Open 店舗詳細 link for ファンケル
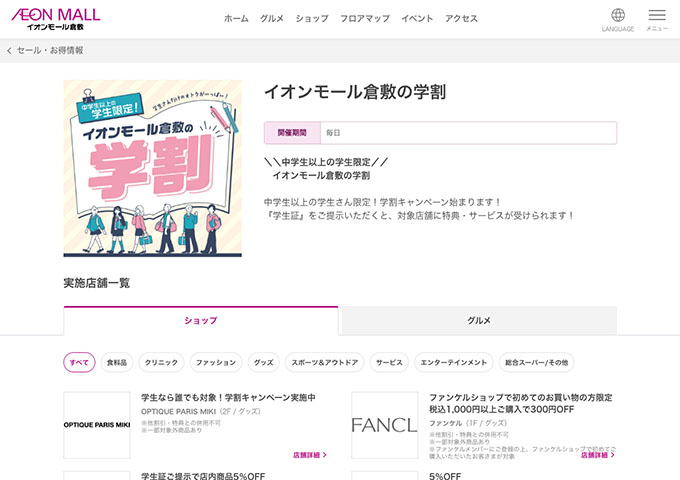Screen dimensions: 680x480 (x=598, y=455)
